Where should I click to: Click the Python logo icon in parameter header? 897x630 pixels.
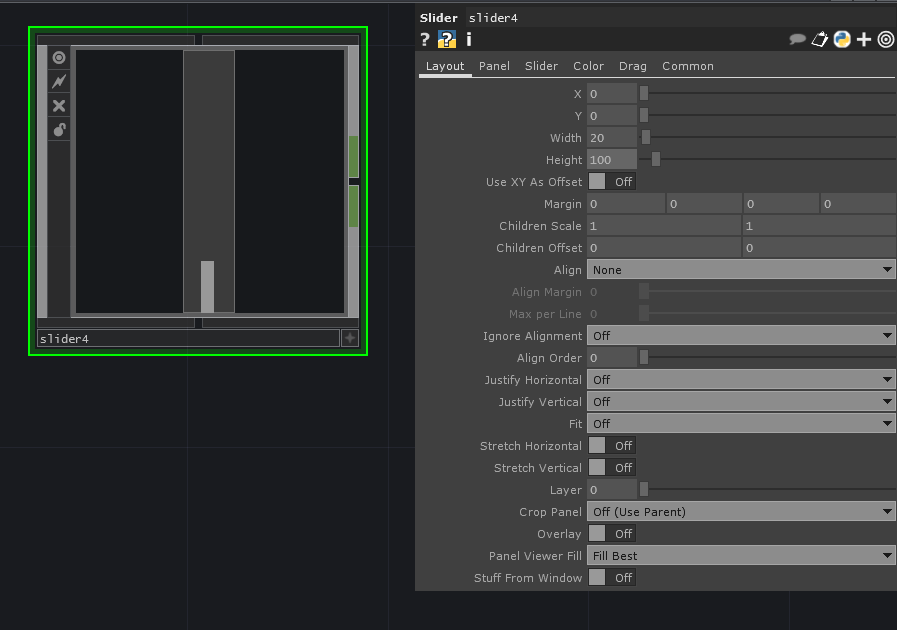[x=842, y=40]
